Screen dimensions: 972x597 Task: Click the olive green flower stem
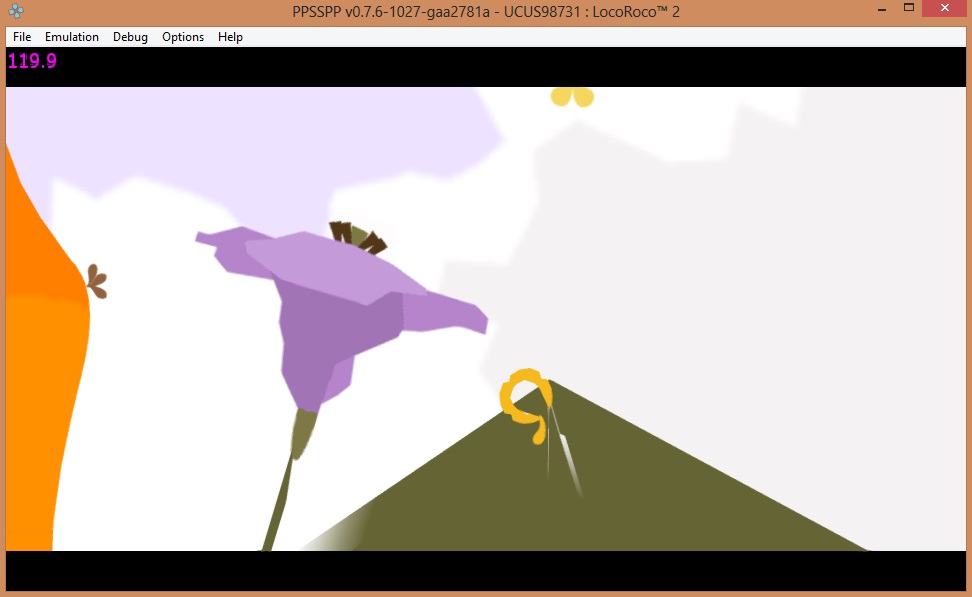tap(283, 490)
